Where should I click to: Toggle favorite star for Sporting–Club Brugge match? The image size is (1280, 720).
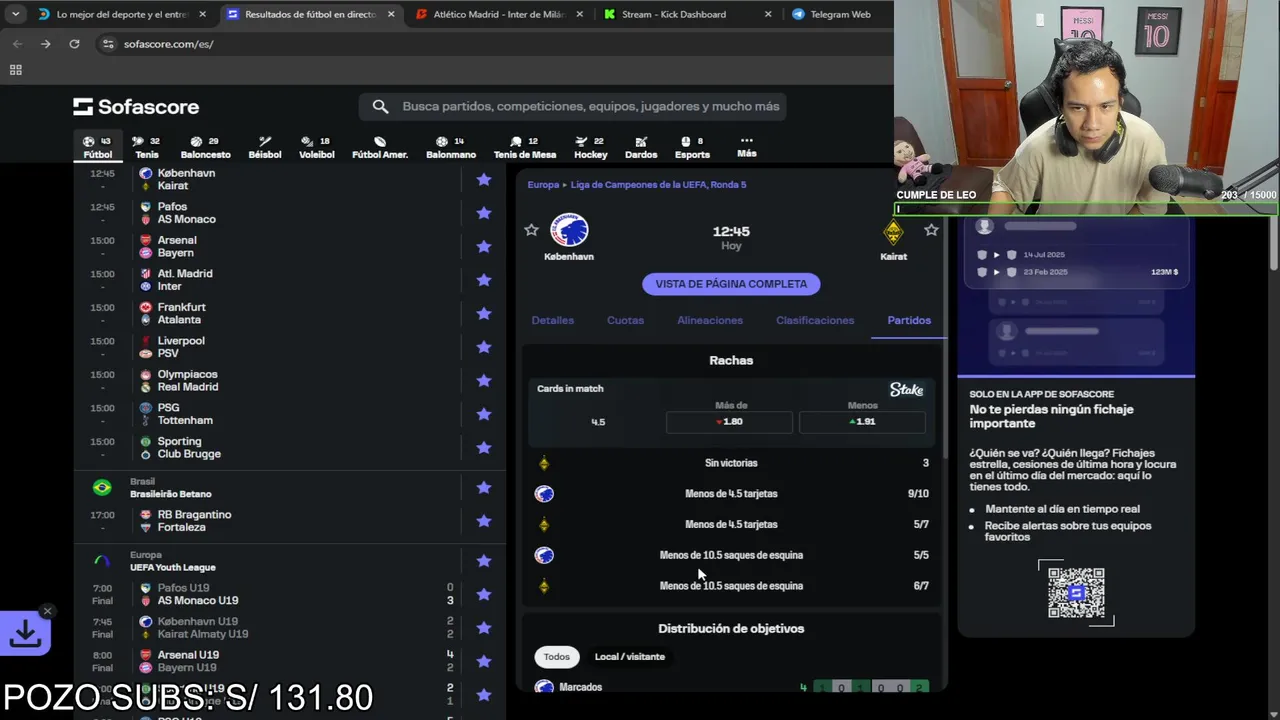click(x=484, y=448)
